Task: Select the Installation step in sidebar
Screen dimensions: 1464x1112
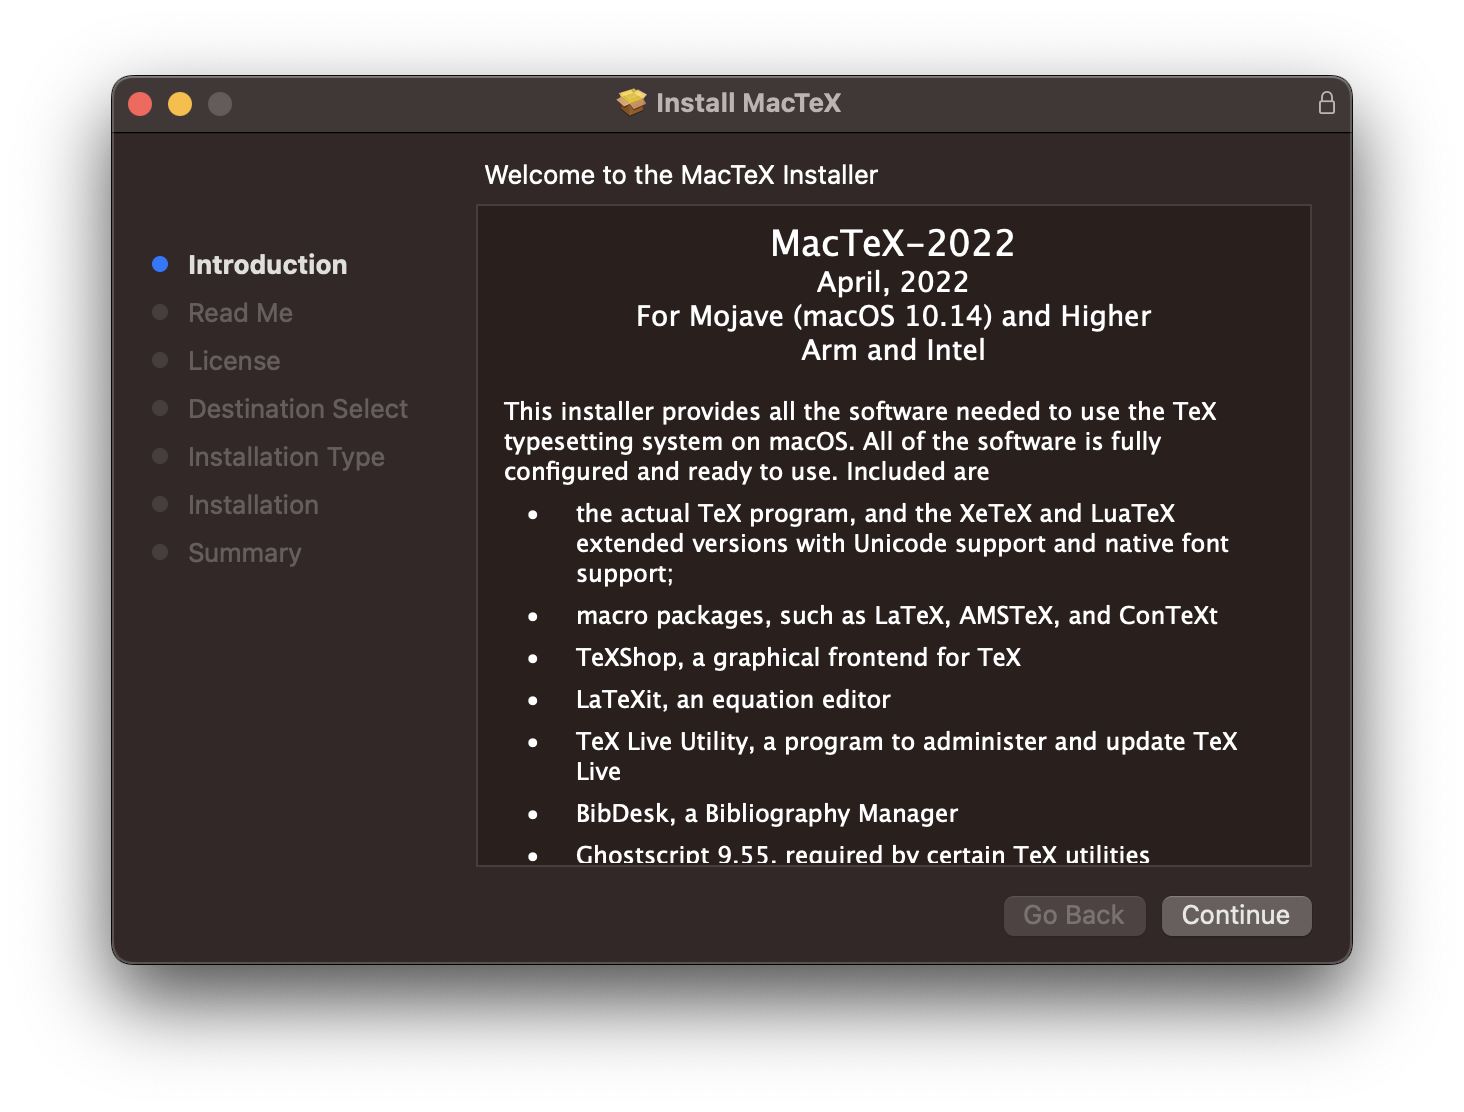Action: pyautogui.click(x=253, y=505)
